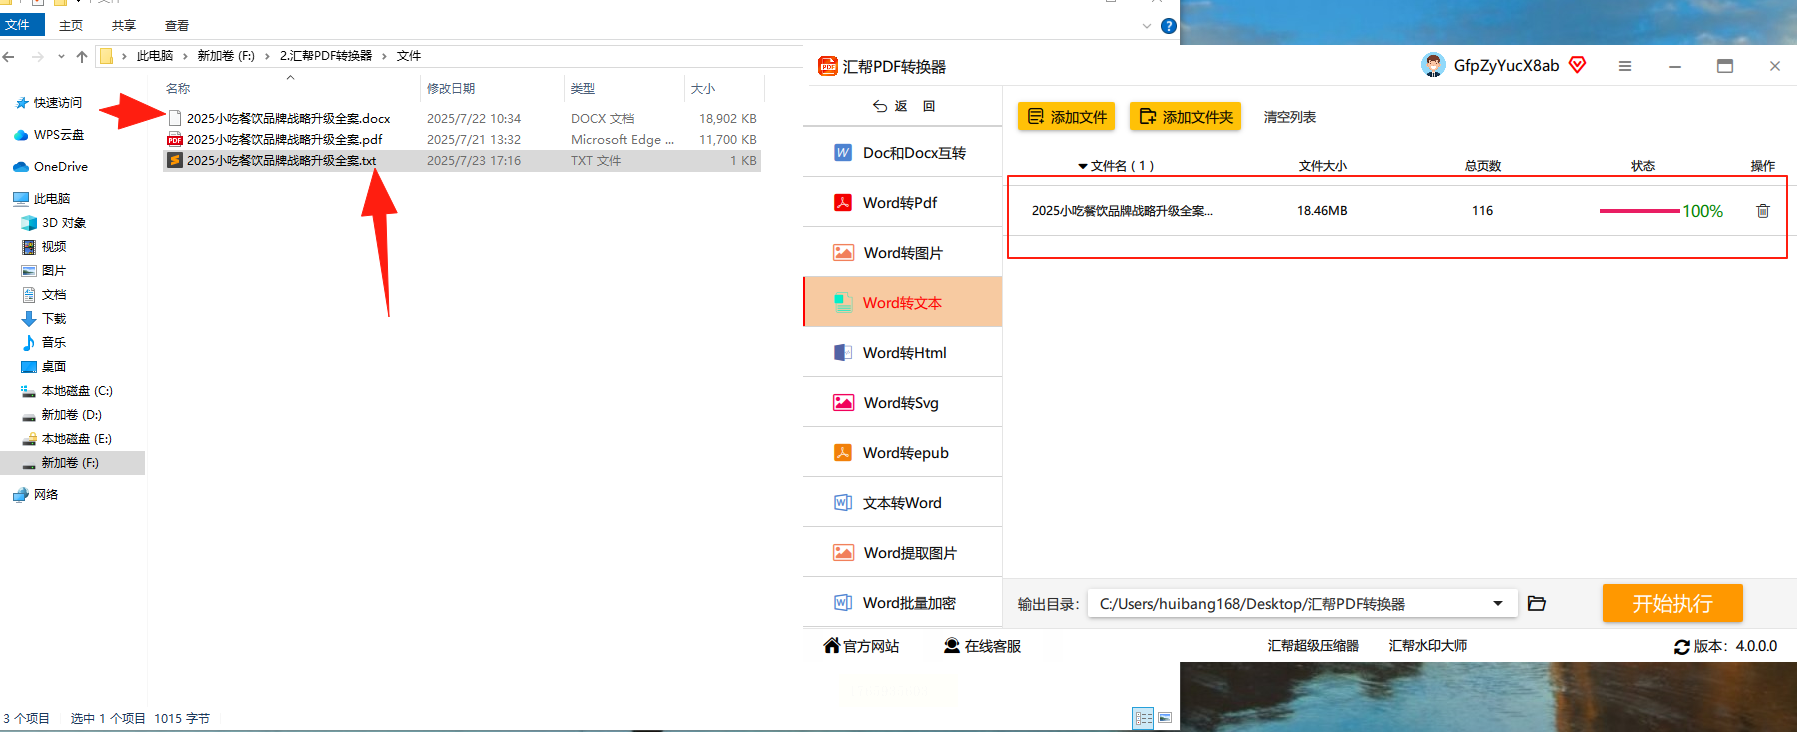Open Explorer's recent locations dropdown arrow
The width and height of the screenshot is (1797, 732).
(x=61, y=56)
